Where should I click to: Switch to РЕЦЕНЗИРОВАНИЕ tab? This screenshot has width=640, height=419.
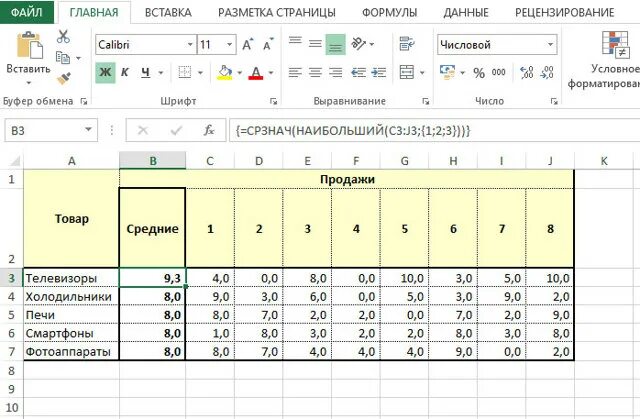(x=564, y=12)
